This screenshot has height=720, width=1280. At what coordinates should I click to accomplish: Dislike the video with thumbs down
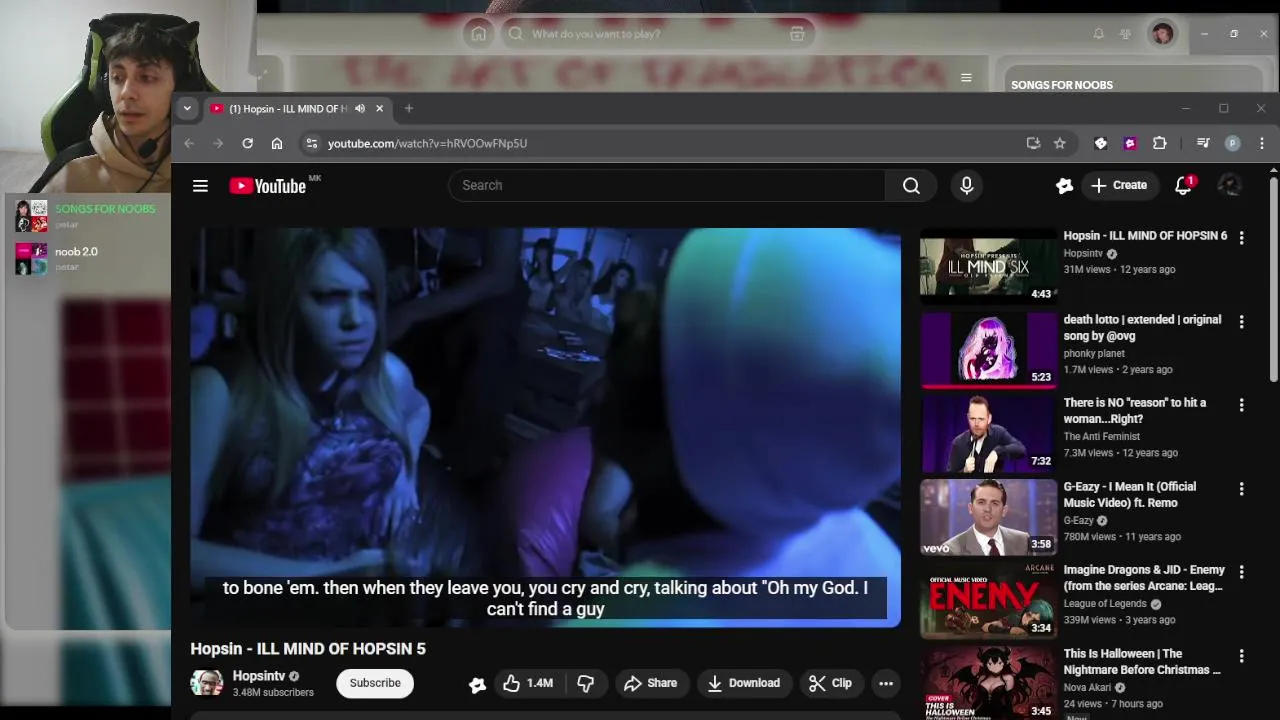[585, 683]
